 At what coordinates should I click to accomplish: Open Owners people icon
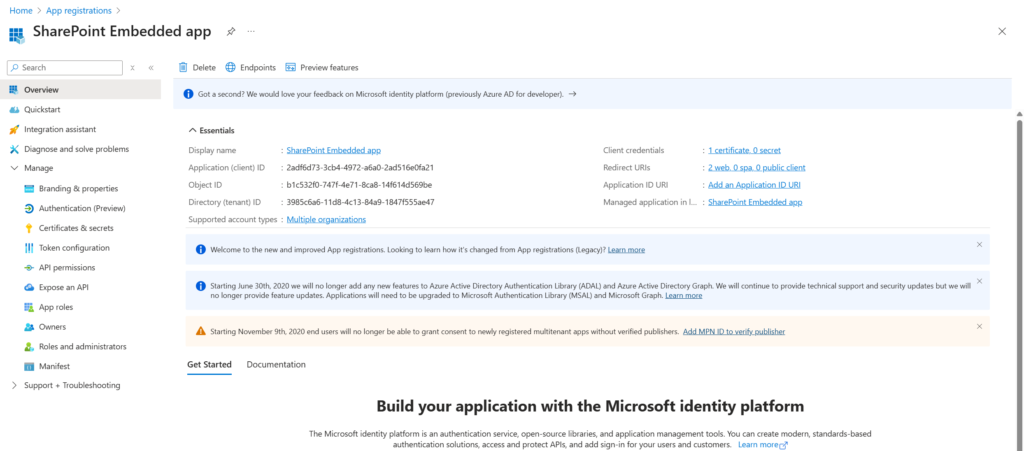pos(29,327)
